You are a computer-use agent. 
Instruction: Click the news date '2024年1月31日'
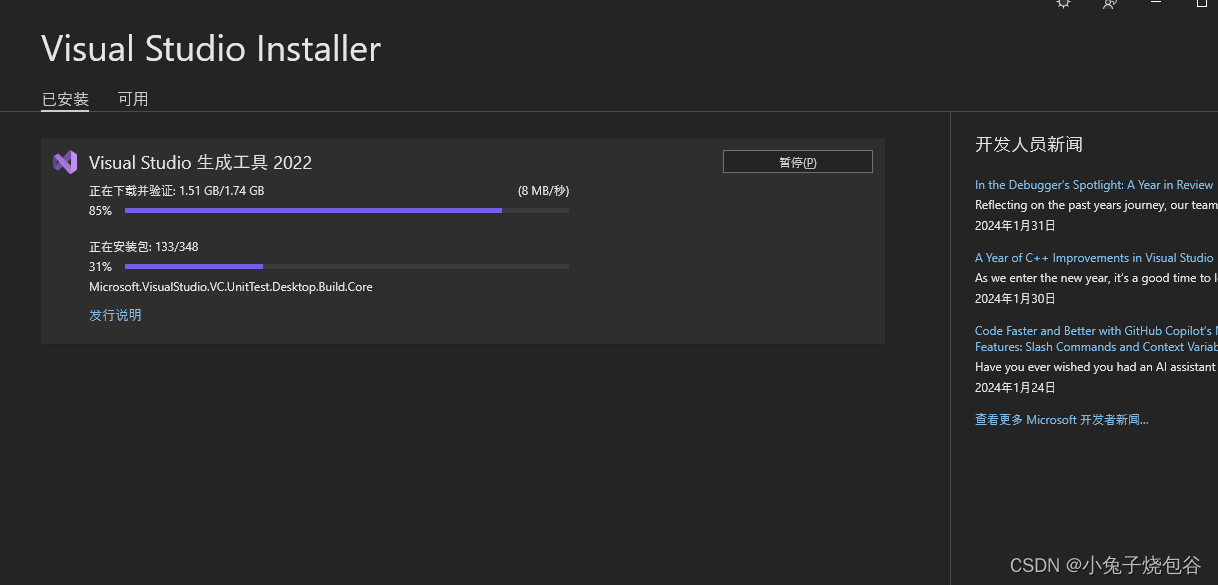tap(1015, 225)
